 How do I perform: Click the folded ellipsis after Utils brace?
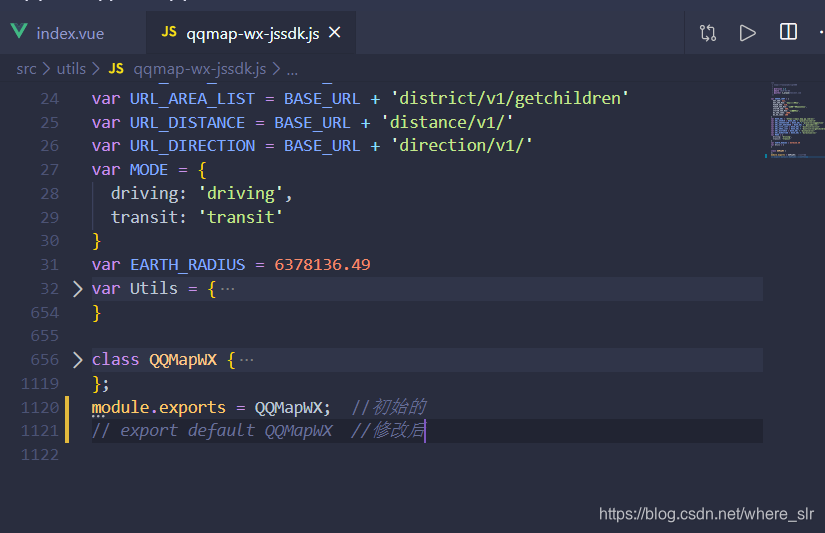click(x=227, y=289)
